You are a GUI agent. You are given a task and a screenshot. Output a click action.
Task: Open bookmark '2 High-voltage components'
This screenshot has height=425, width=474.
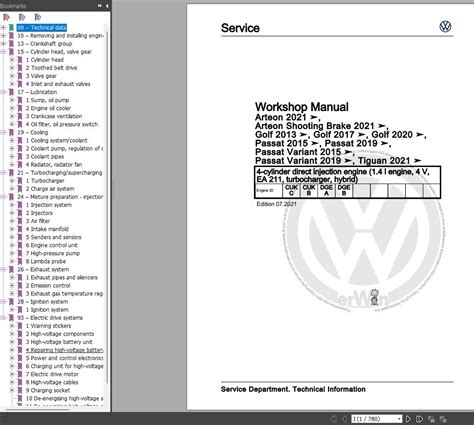tap(60, 334)
